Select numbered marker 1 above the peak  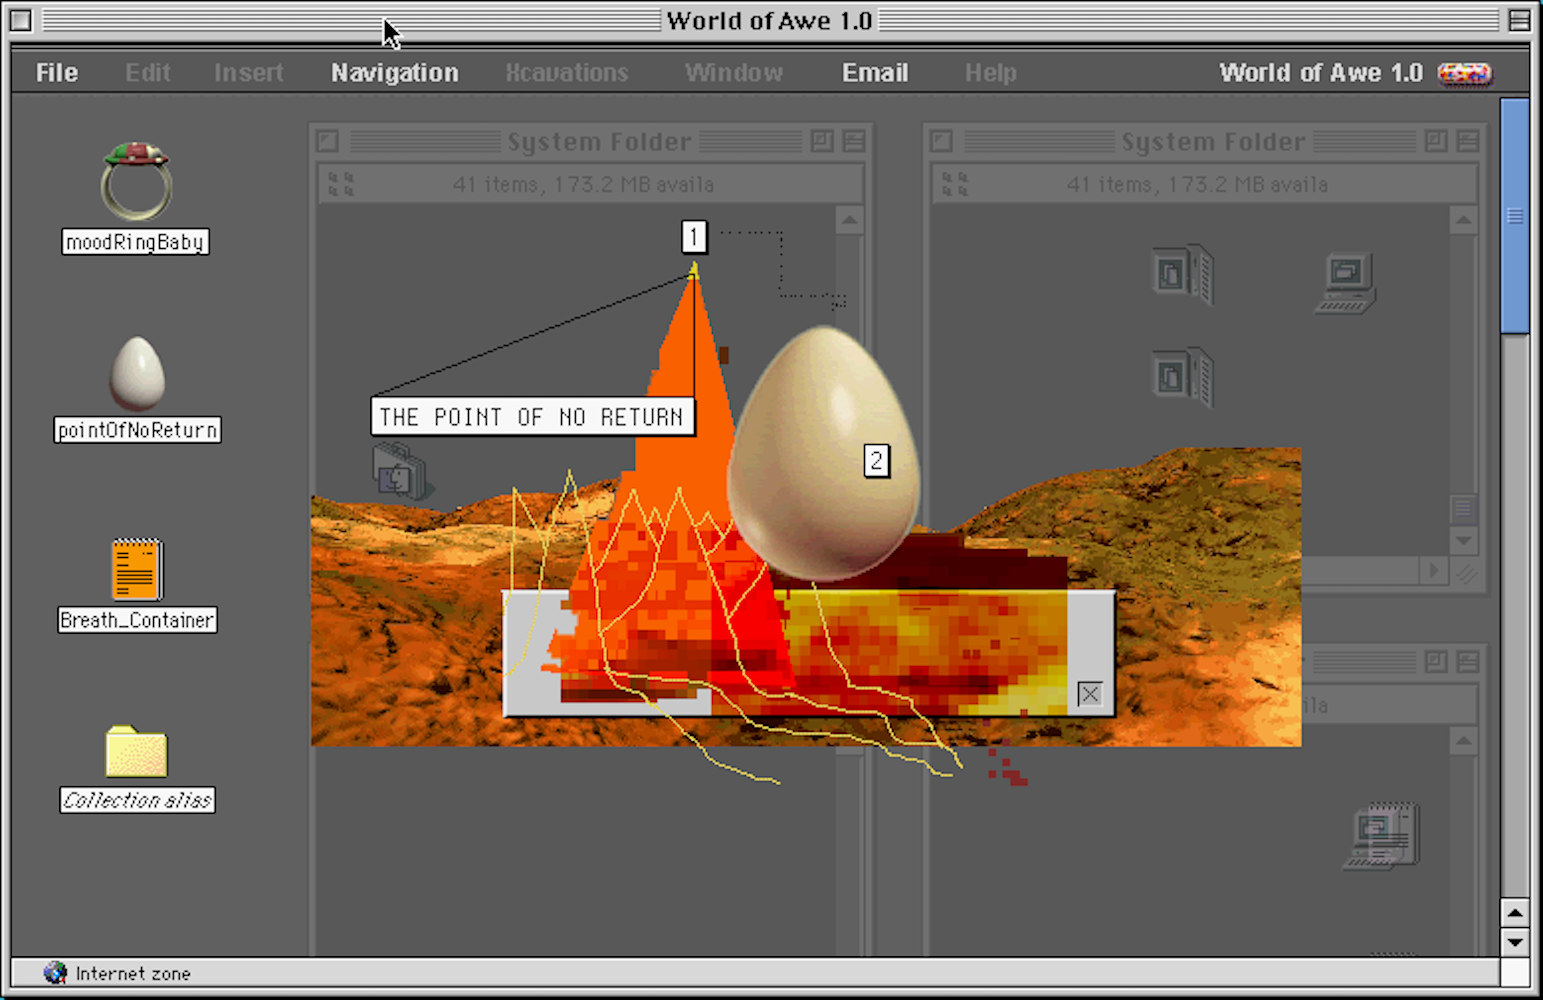pos(694,237)
